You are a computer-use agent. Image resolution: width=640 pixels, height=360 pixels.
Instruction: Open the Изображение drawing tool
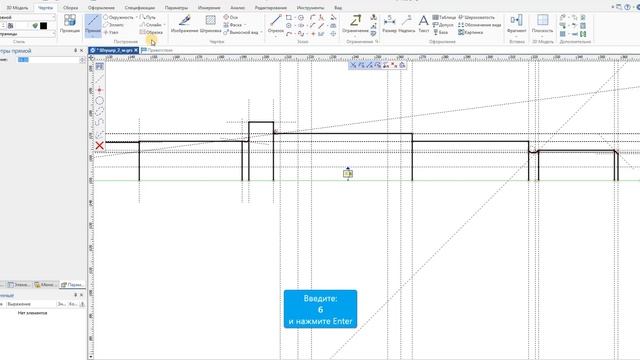point(184,24)
